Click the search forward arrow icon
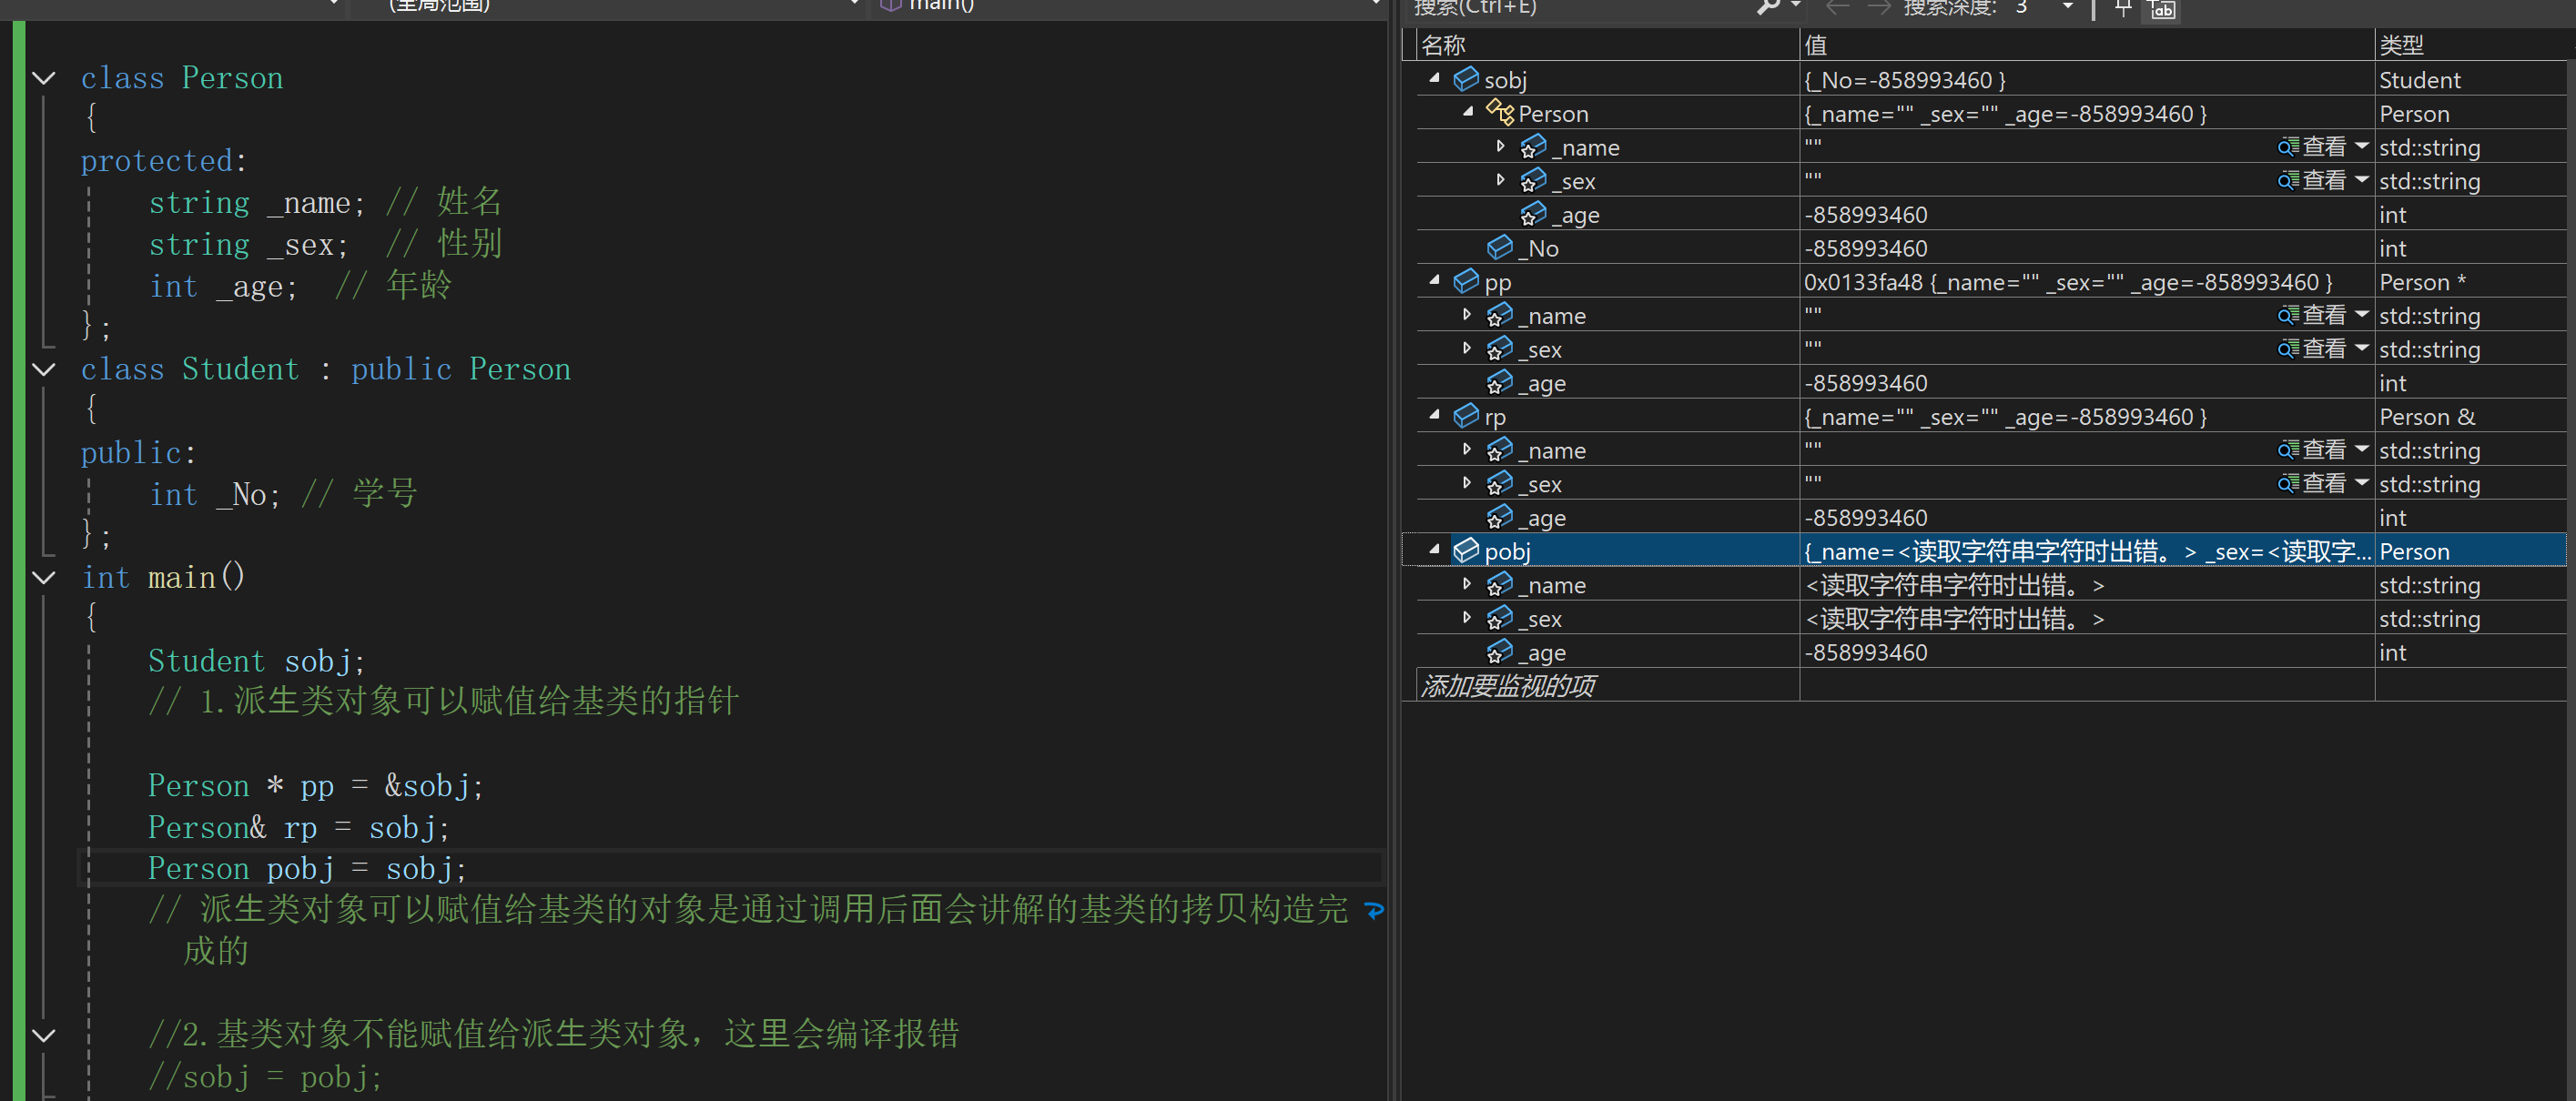2576x1101 pixels. pos(1879,8)
